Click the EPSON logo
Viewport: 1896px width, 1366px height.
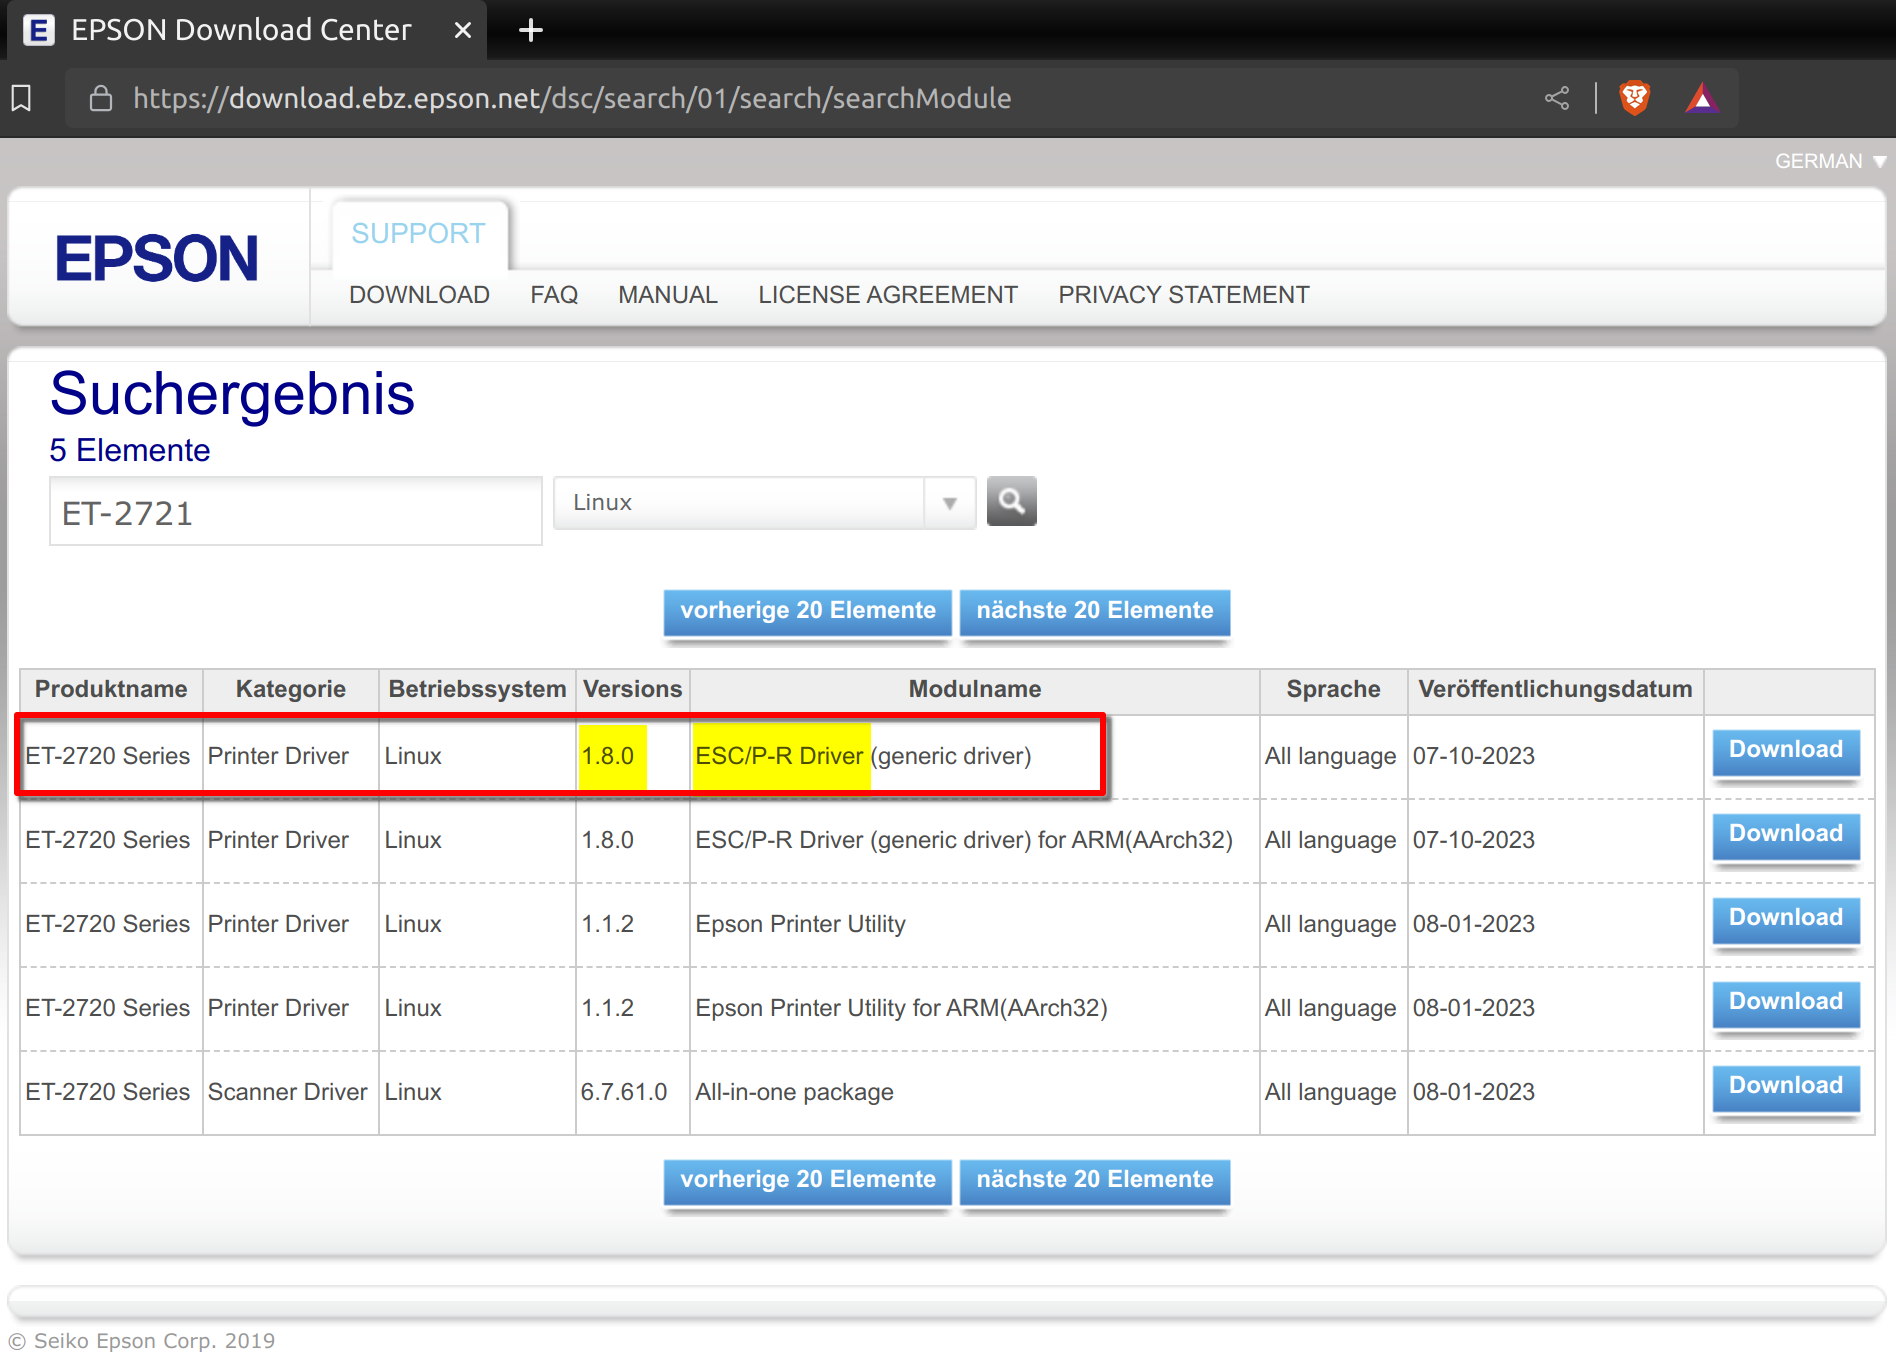pyautogui.click(x=157, y=259)
